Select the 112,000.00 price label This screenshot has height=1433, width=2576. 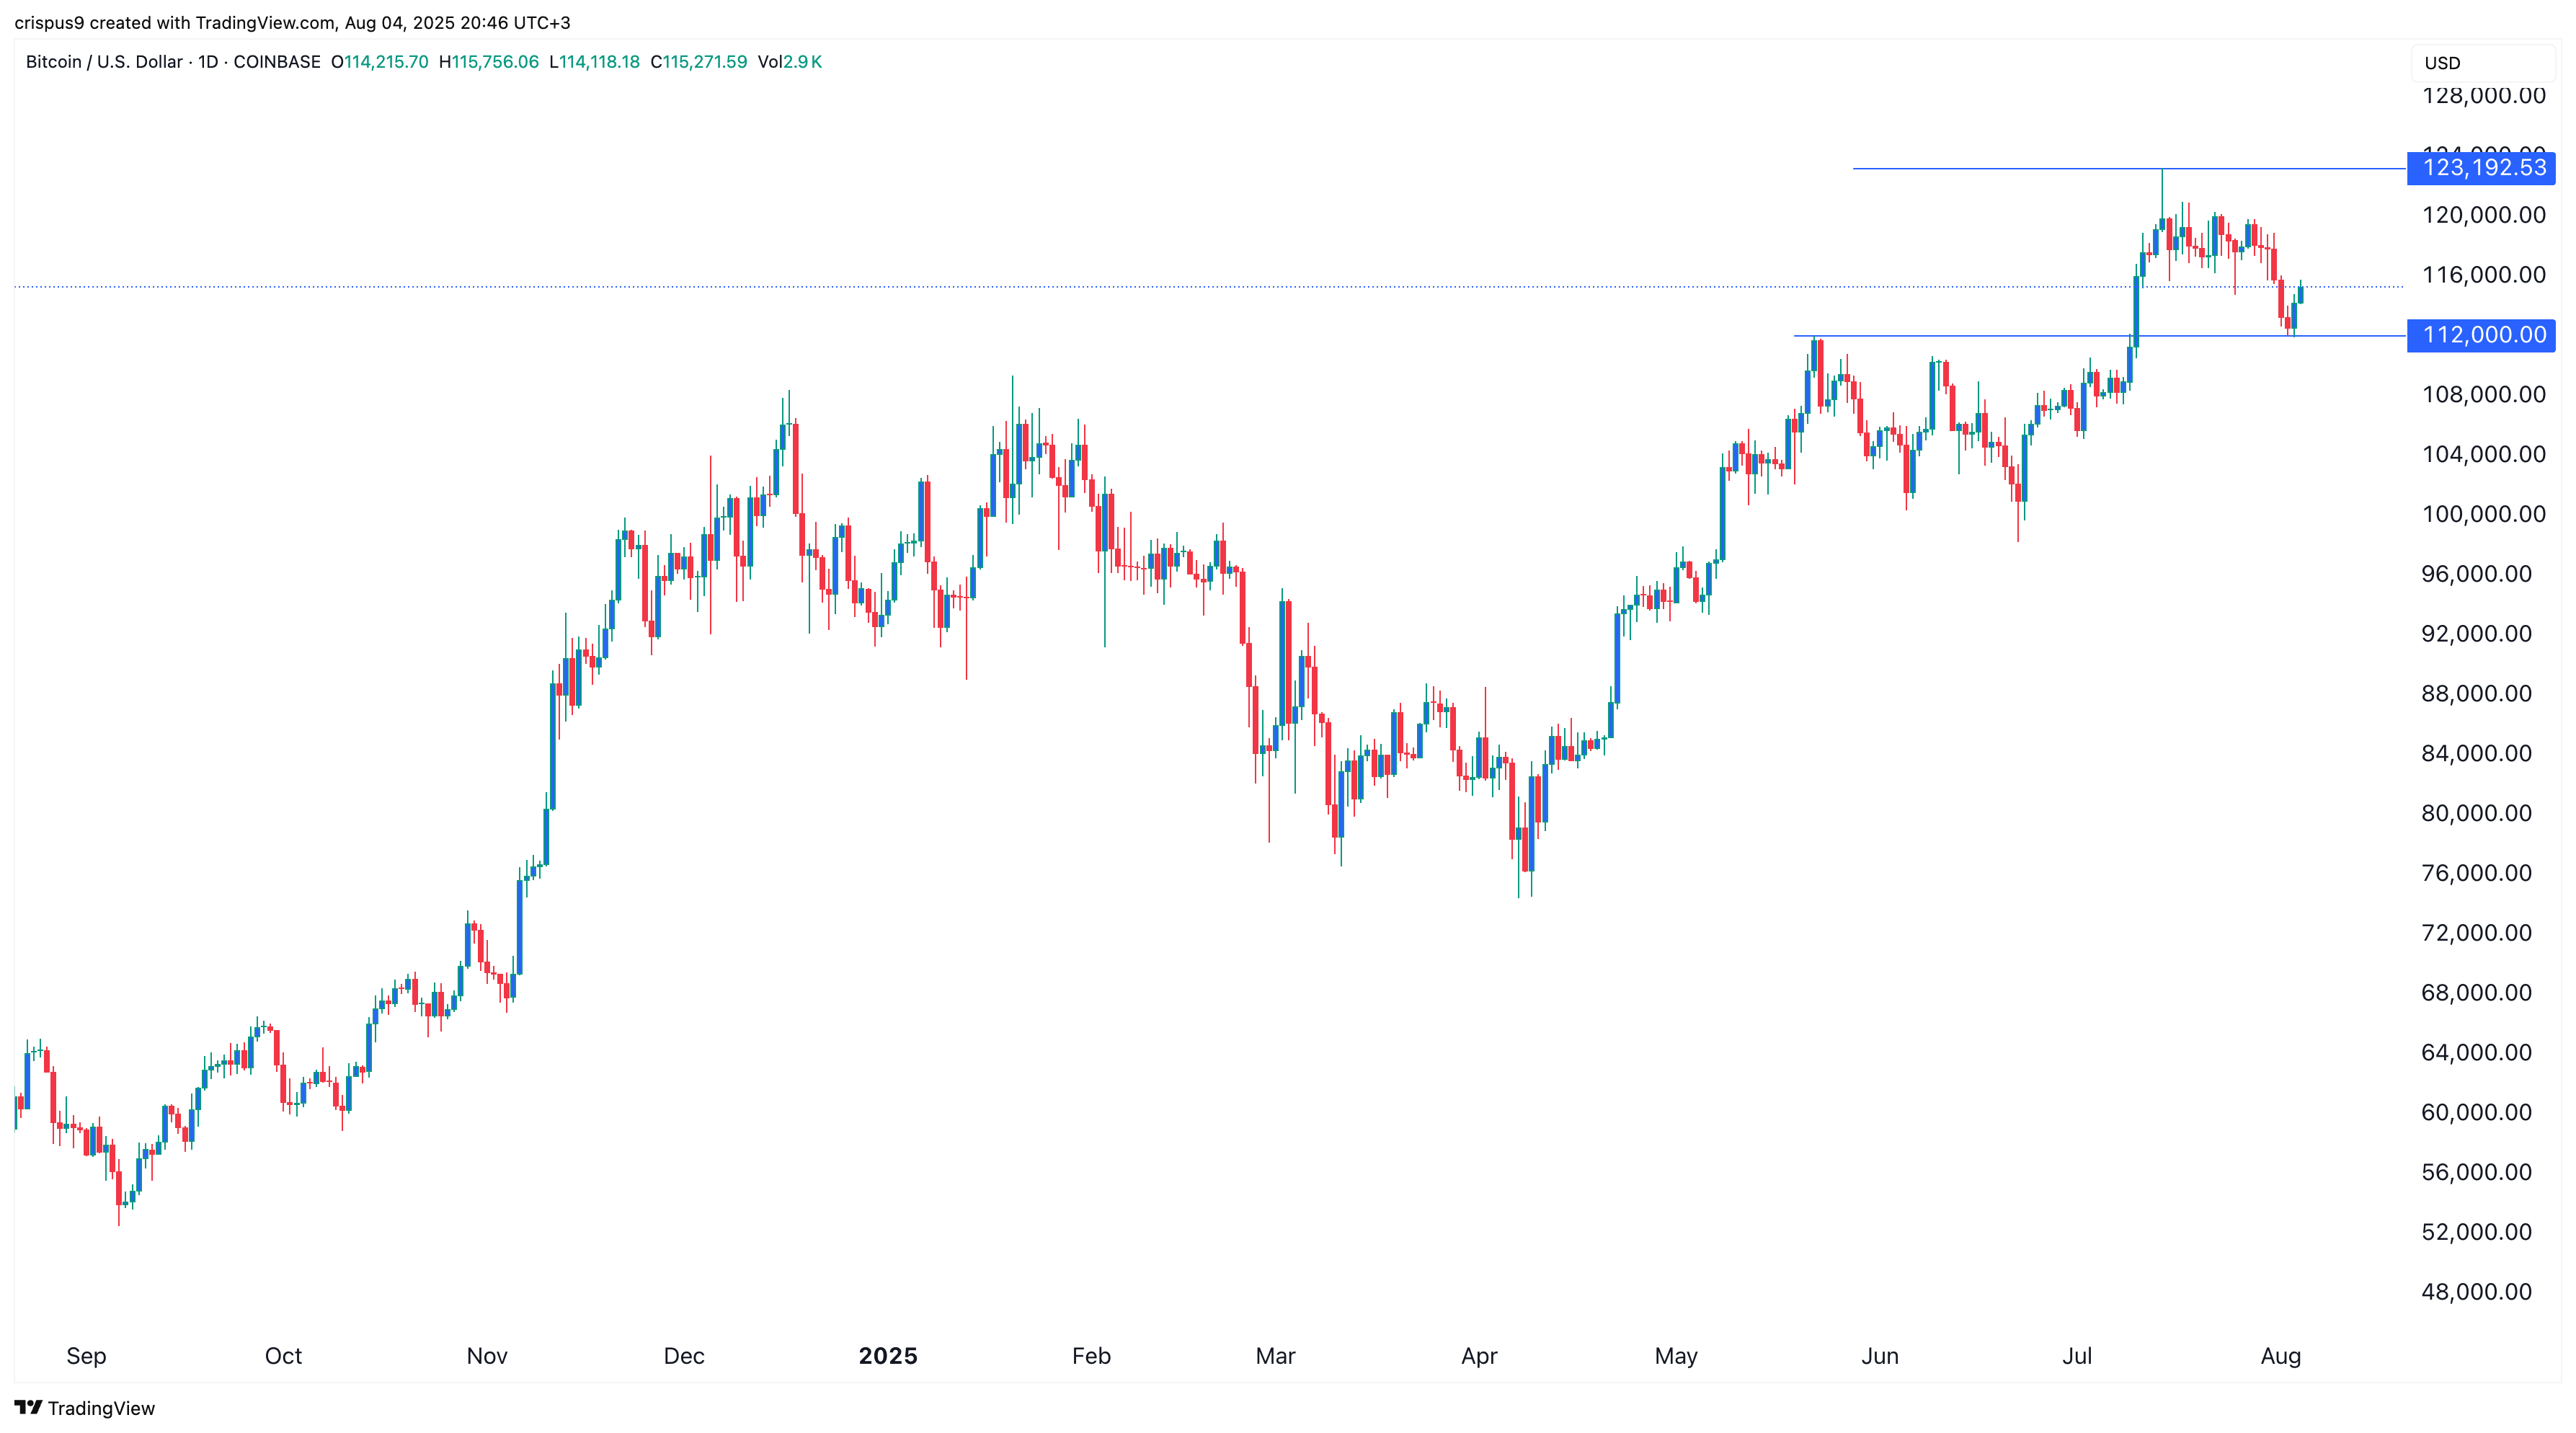tap(2482, 335)
